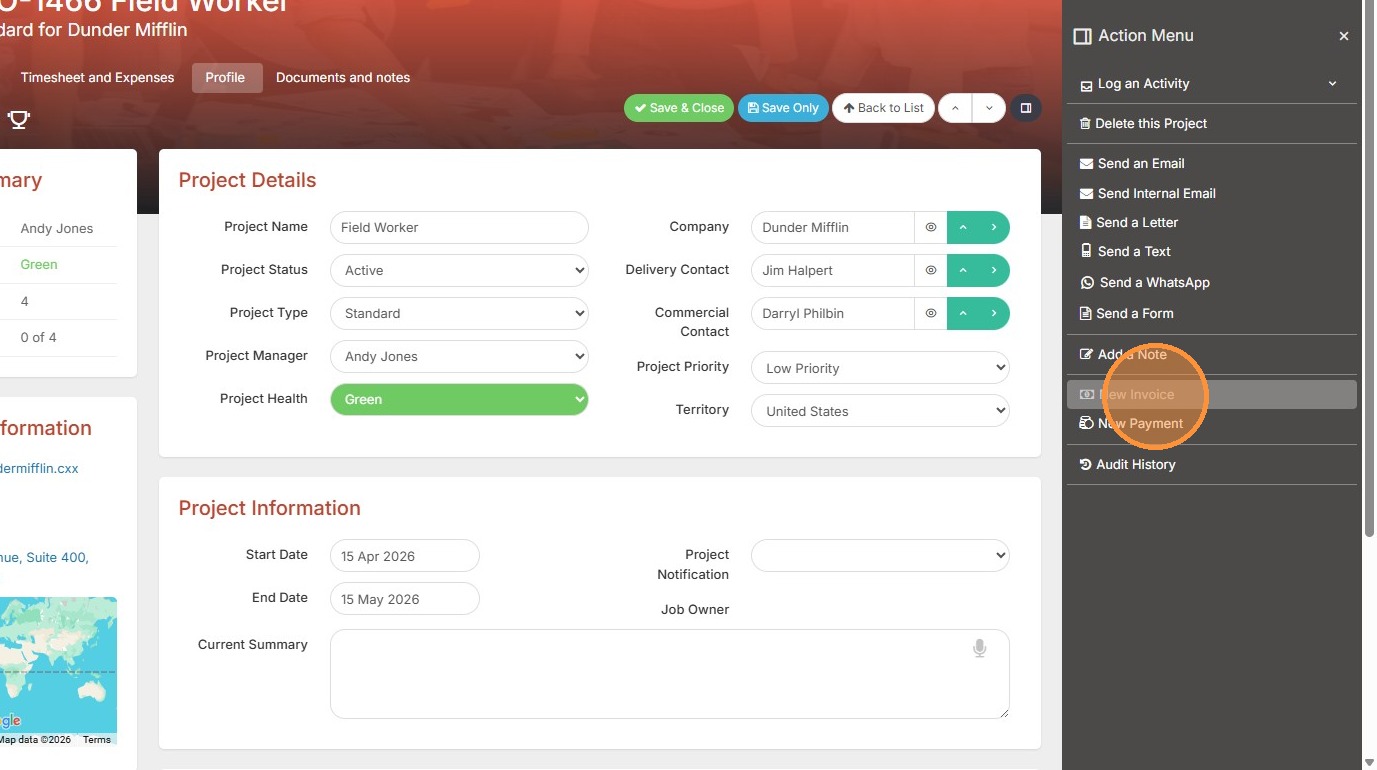Image resolution: width=1377 pixels, height=770 pixels.
Task: Click the 'Project Information' heading
Action: coord(270,508)
